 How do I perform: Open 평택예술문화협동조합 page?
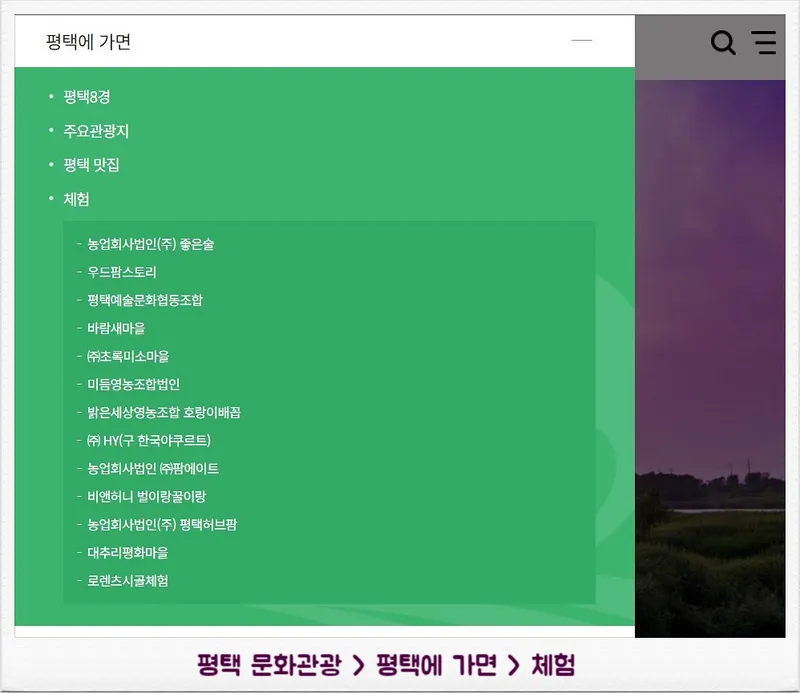point(145,300)
